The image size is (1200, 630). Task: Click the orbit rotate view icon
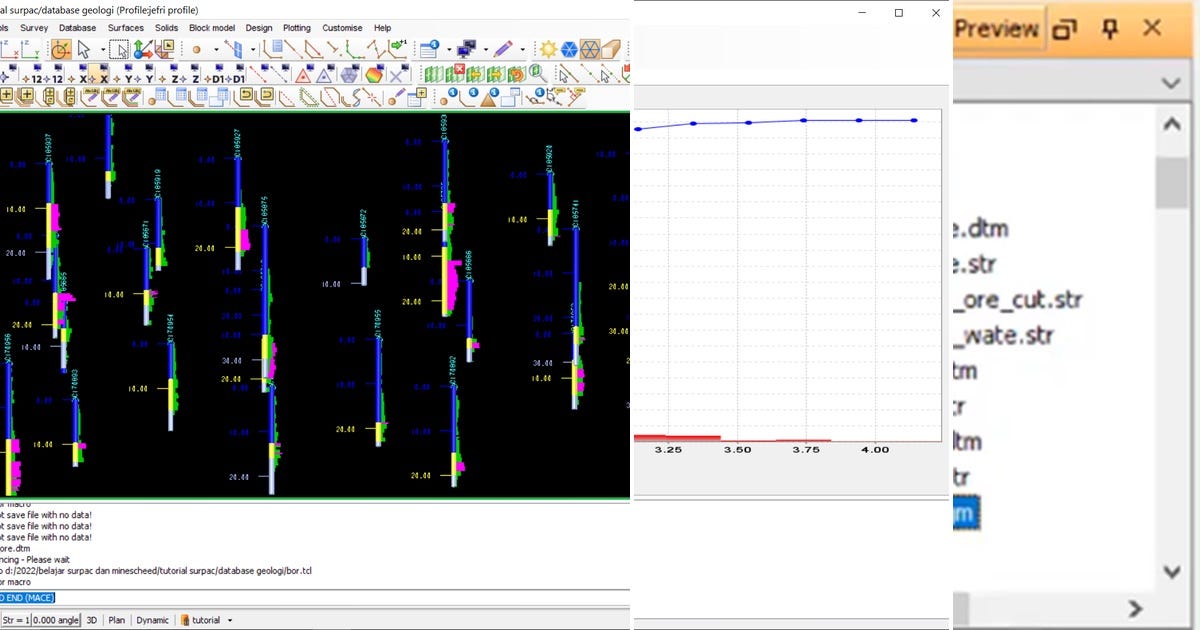click(61, 49)
